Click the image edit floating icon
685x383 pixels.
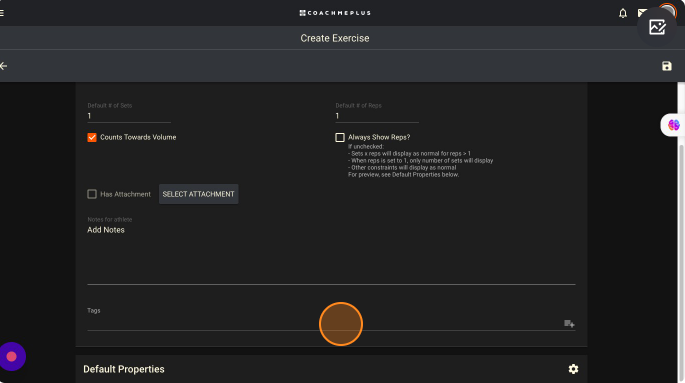pos(657,27)
